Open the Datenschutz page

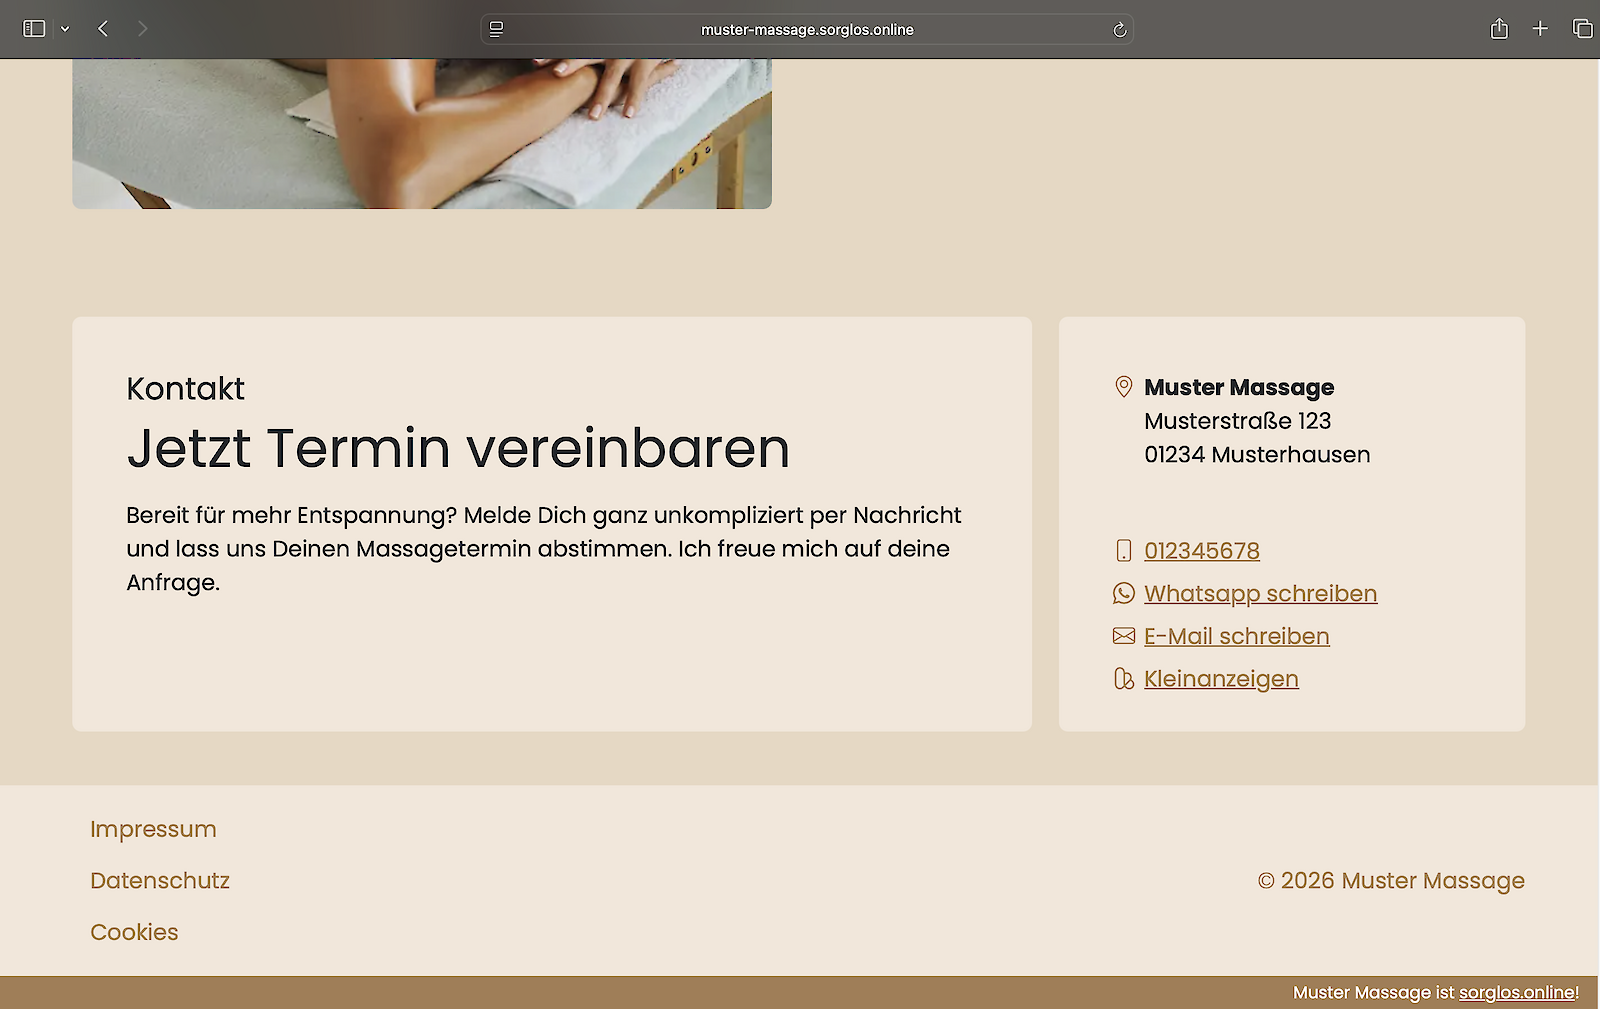(x=160, y=881)
